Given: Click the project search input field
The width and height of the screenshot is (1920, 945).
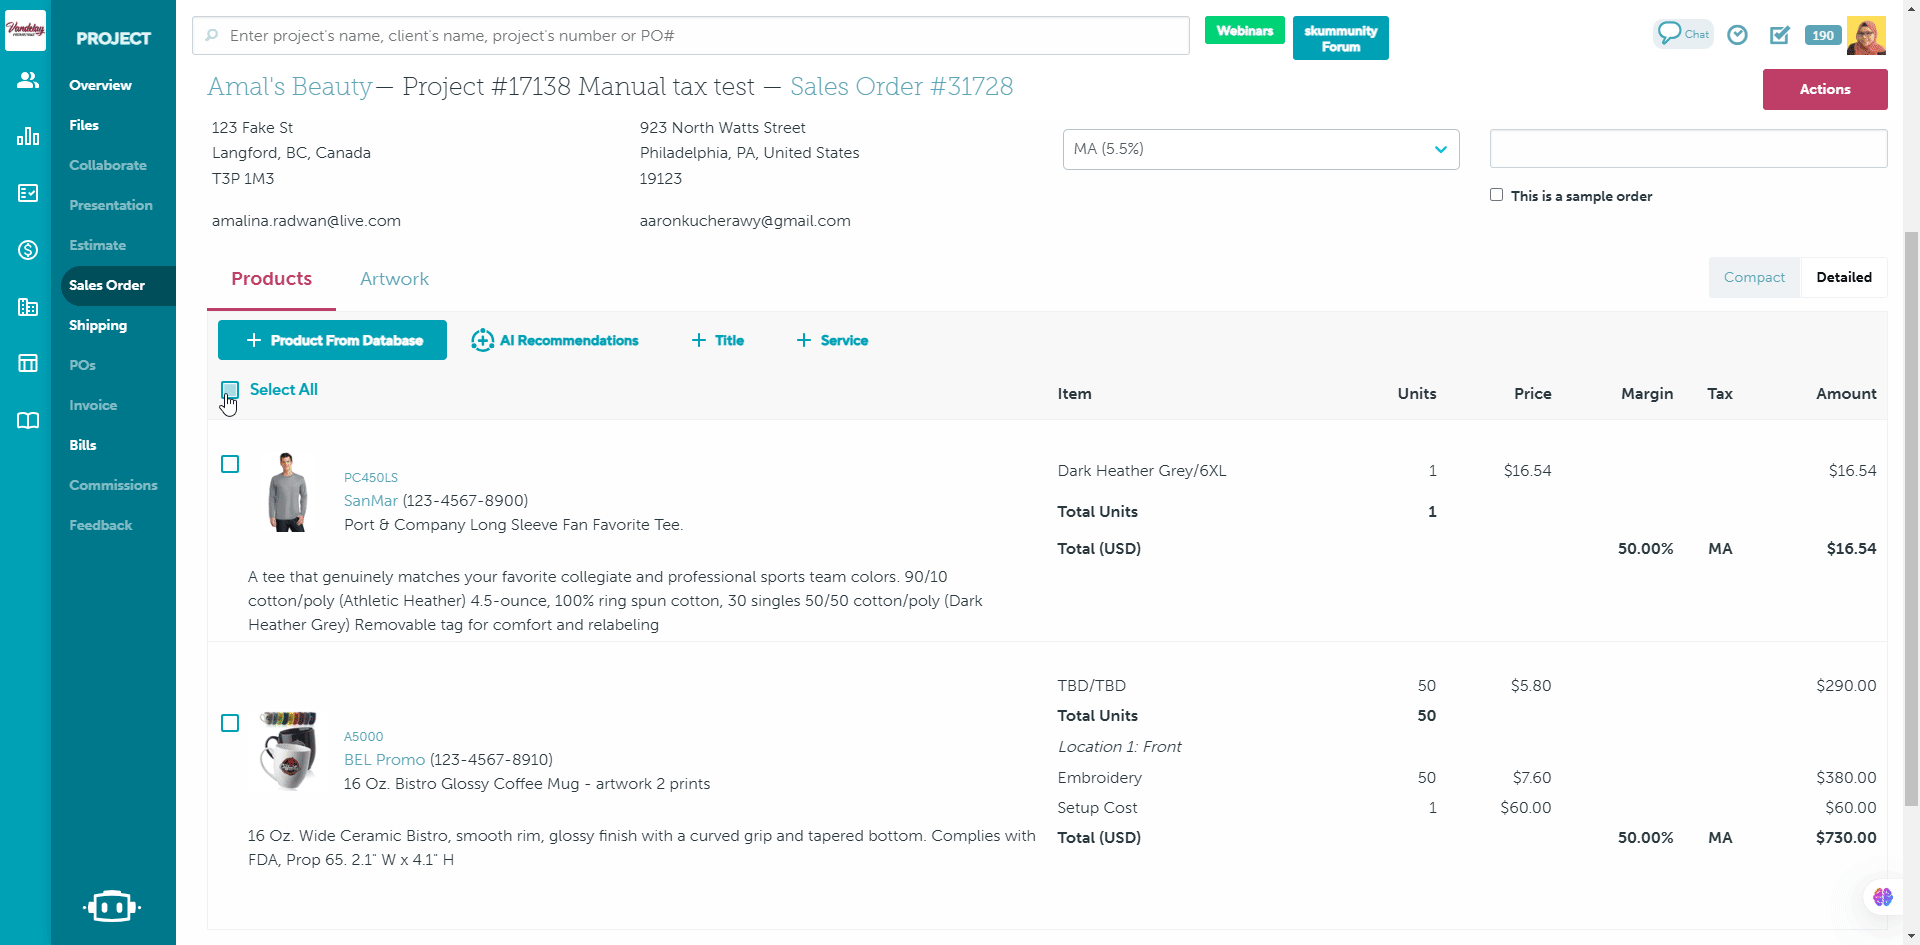Looking at the screenshot, I should (x=690, y=36).
